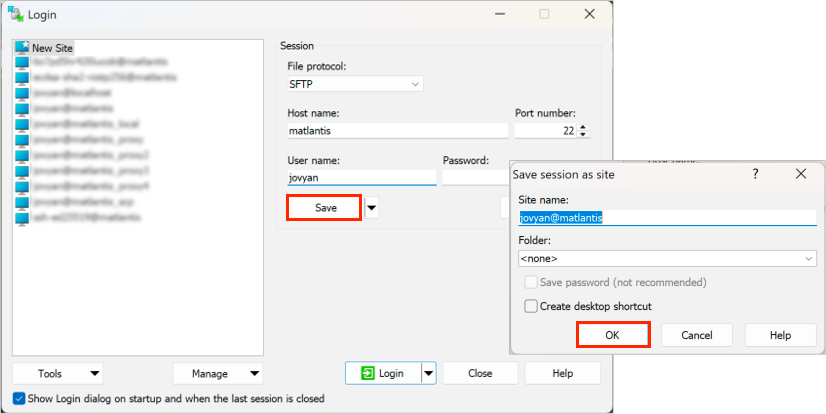Image resolution: width=826 pixels, height=414 pixels.
Task: Close the Save session as site dialog
Action: [x=801, y=174]
